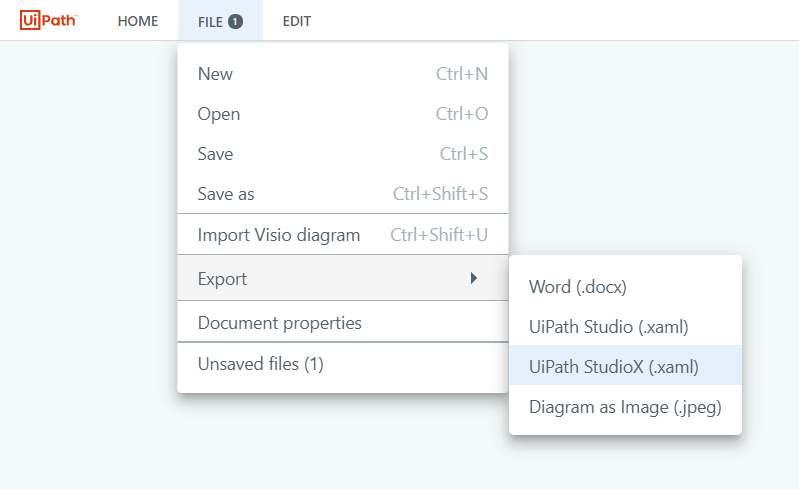This screenshot has width=799, height=489.
Task: Export to UiPath StudioX (.xaml)
Action: pyautogui.click(x=625, y=366)
